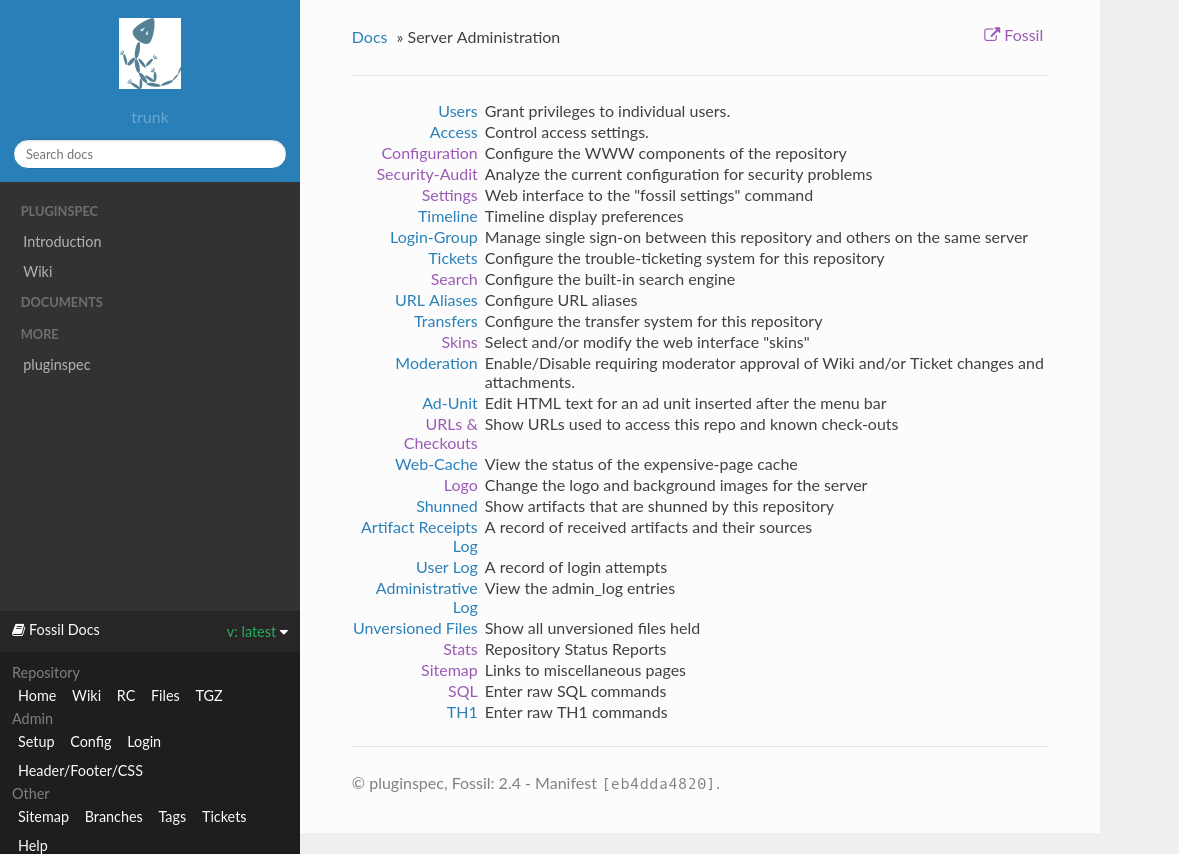
Task: Open the Users administration link
Action: click(x=457, y=112)
